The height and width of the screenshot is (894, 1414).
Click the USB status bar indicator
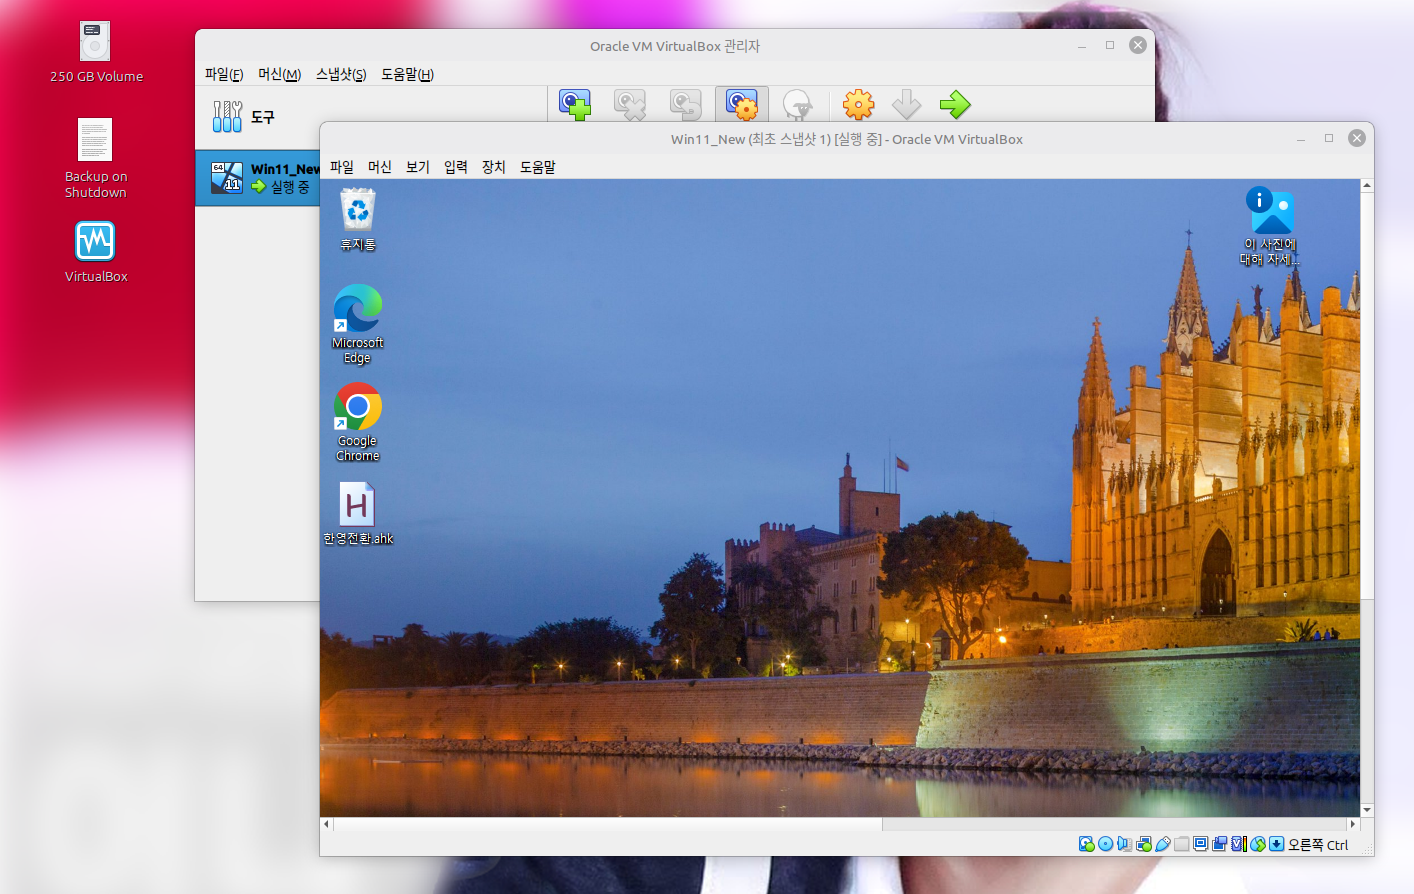pos(1163,844)
